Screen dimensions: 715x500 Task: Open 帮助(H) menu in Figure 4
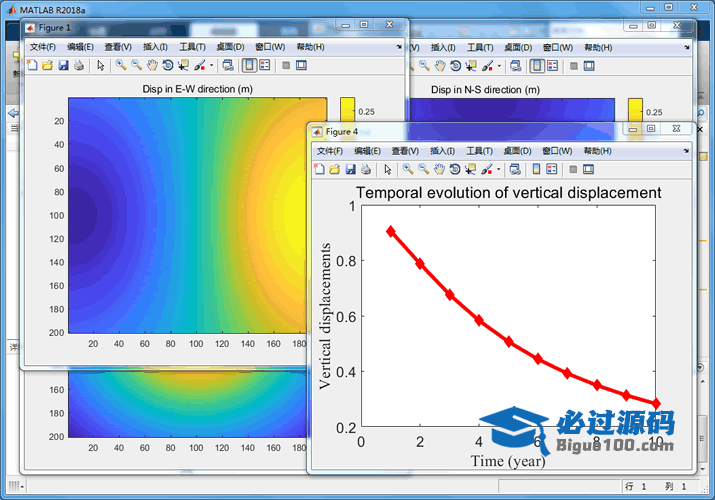pyautogui.click(x=597, y=151)
